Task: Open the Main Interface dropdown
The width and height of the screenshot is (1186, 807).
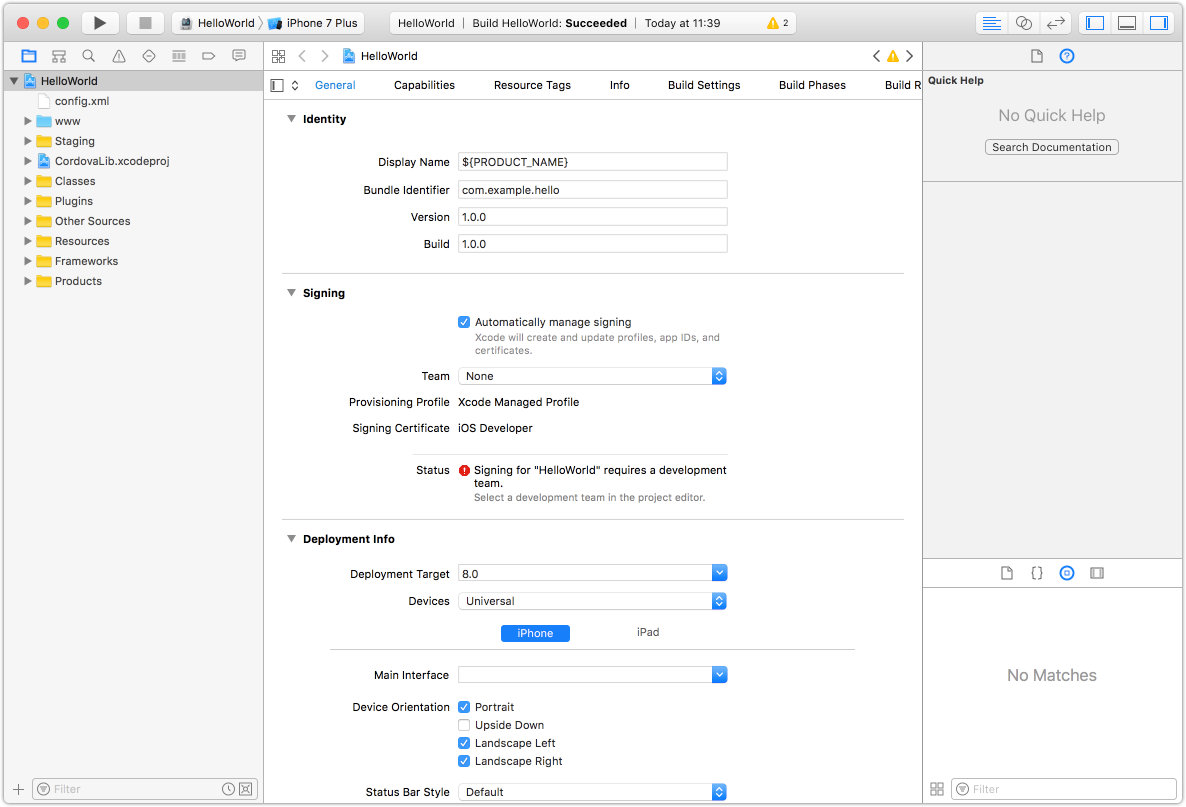Action: coord(719,675)
